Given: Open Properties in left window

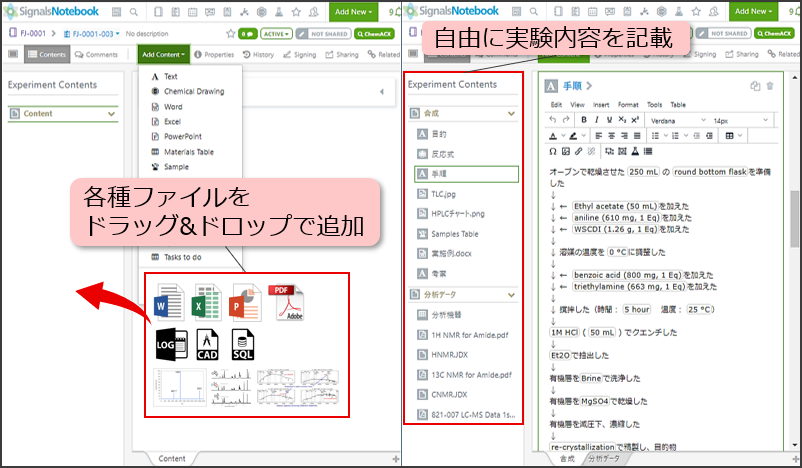Looking at the screenshot, I should click(214, 55).
